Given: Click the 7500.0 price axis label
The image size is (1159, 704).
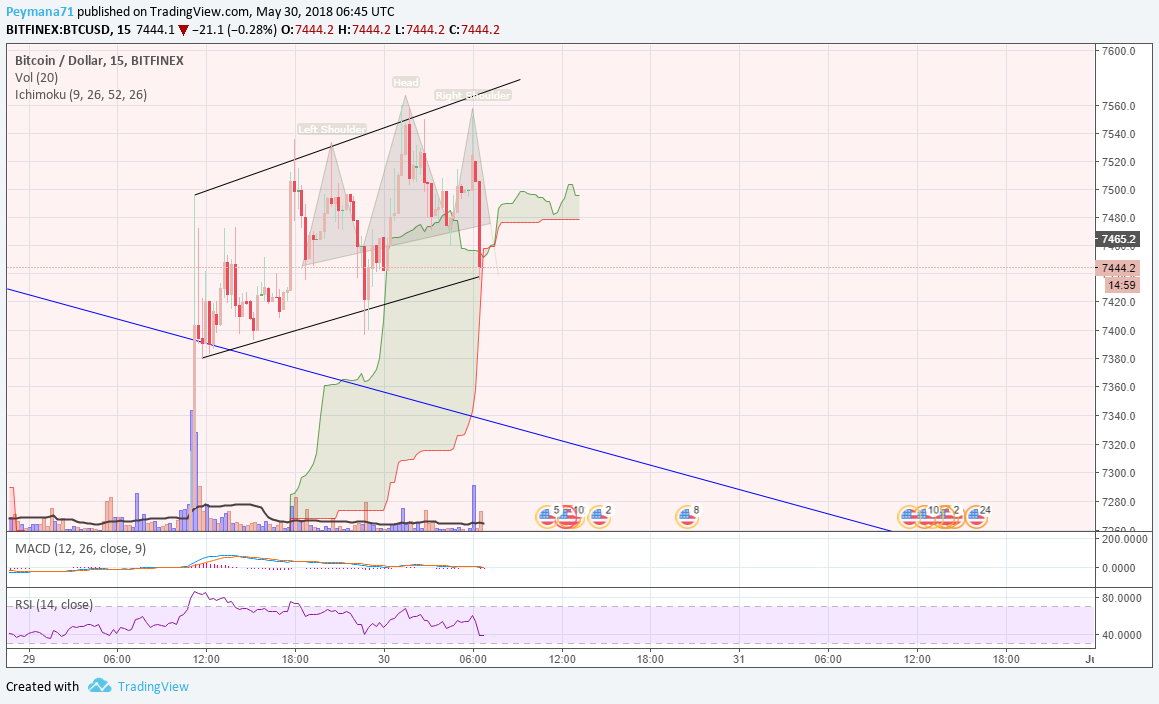Looking at the screenshot, I should 1118,190.
